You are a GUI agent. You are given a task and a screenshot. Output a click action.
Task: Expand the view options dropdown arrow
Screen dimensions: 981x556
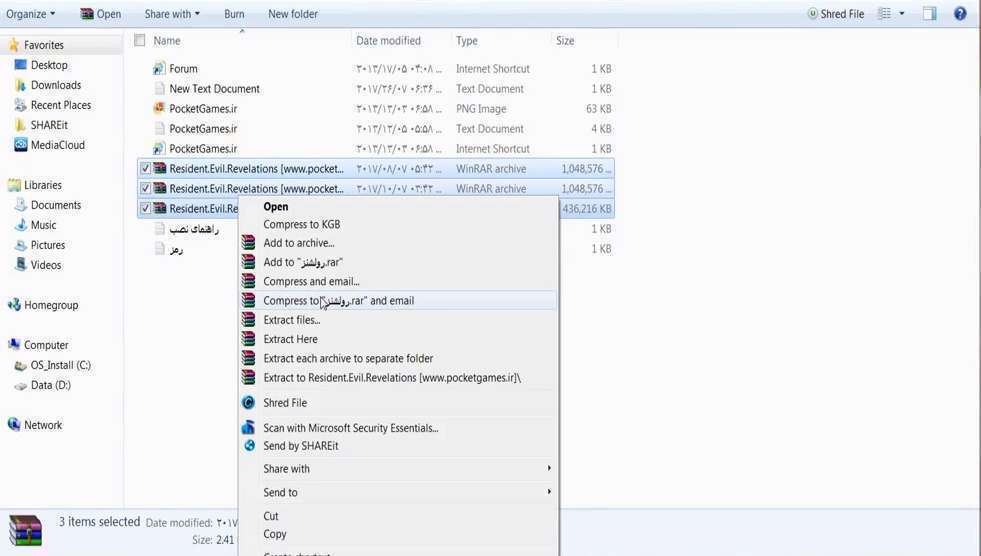tap(902, 14)
